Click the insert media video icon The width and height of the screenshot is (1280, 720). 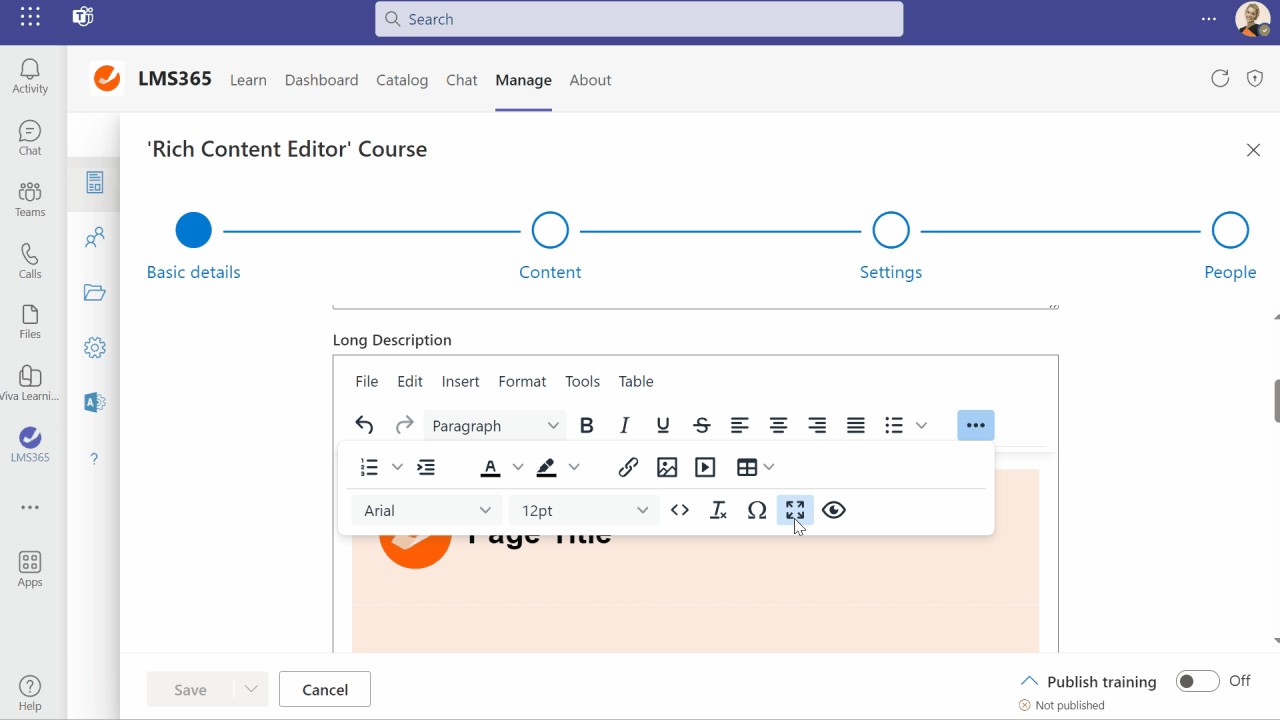[x=705, y=467]
